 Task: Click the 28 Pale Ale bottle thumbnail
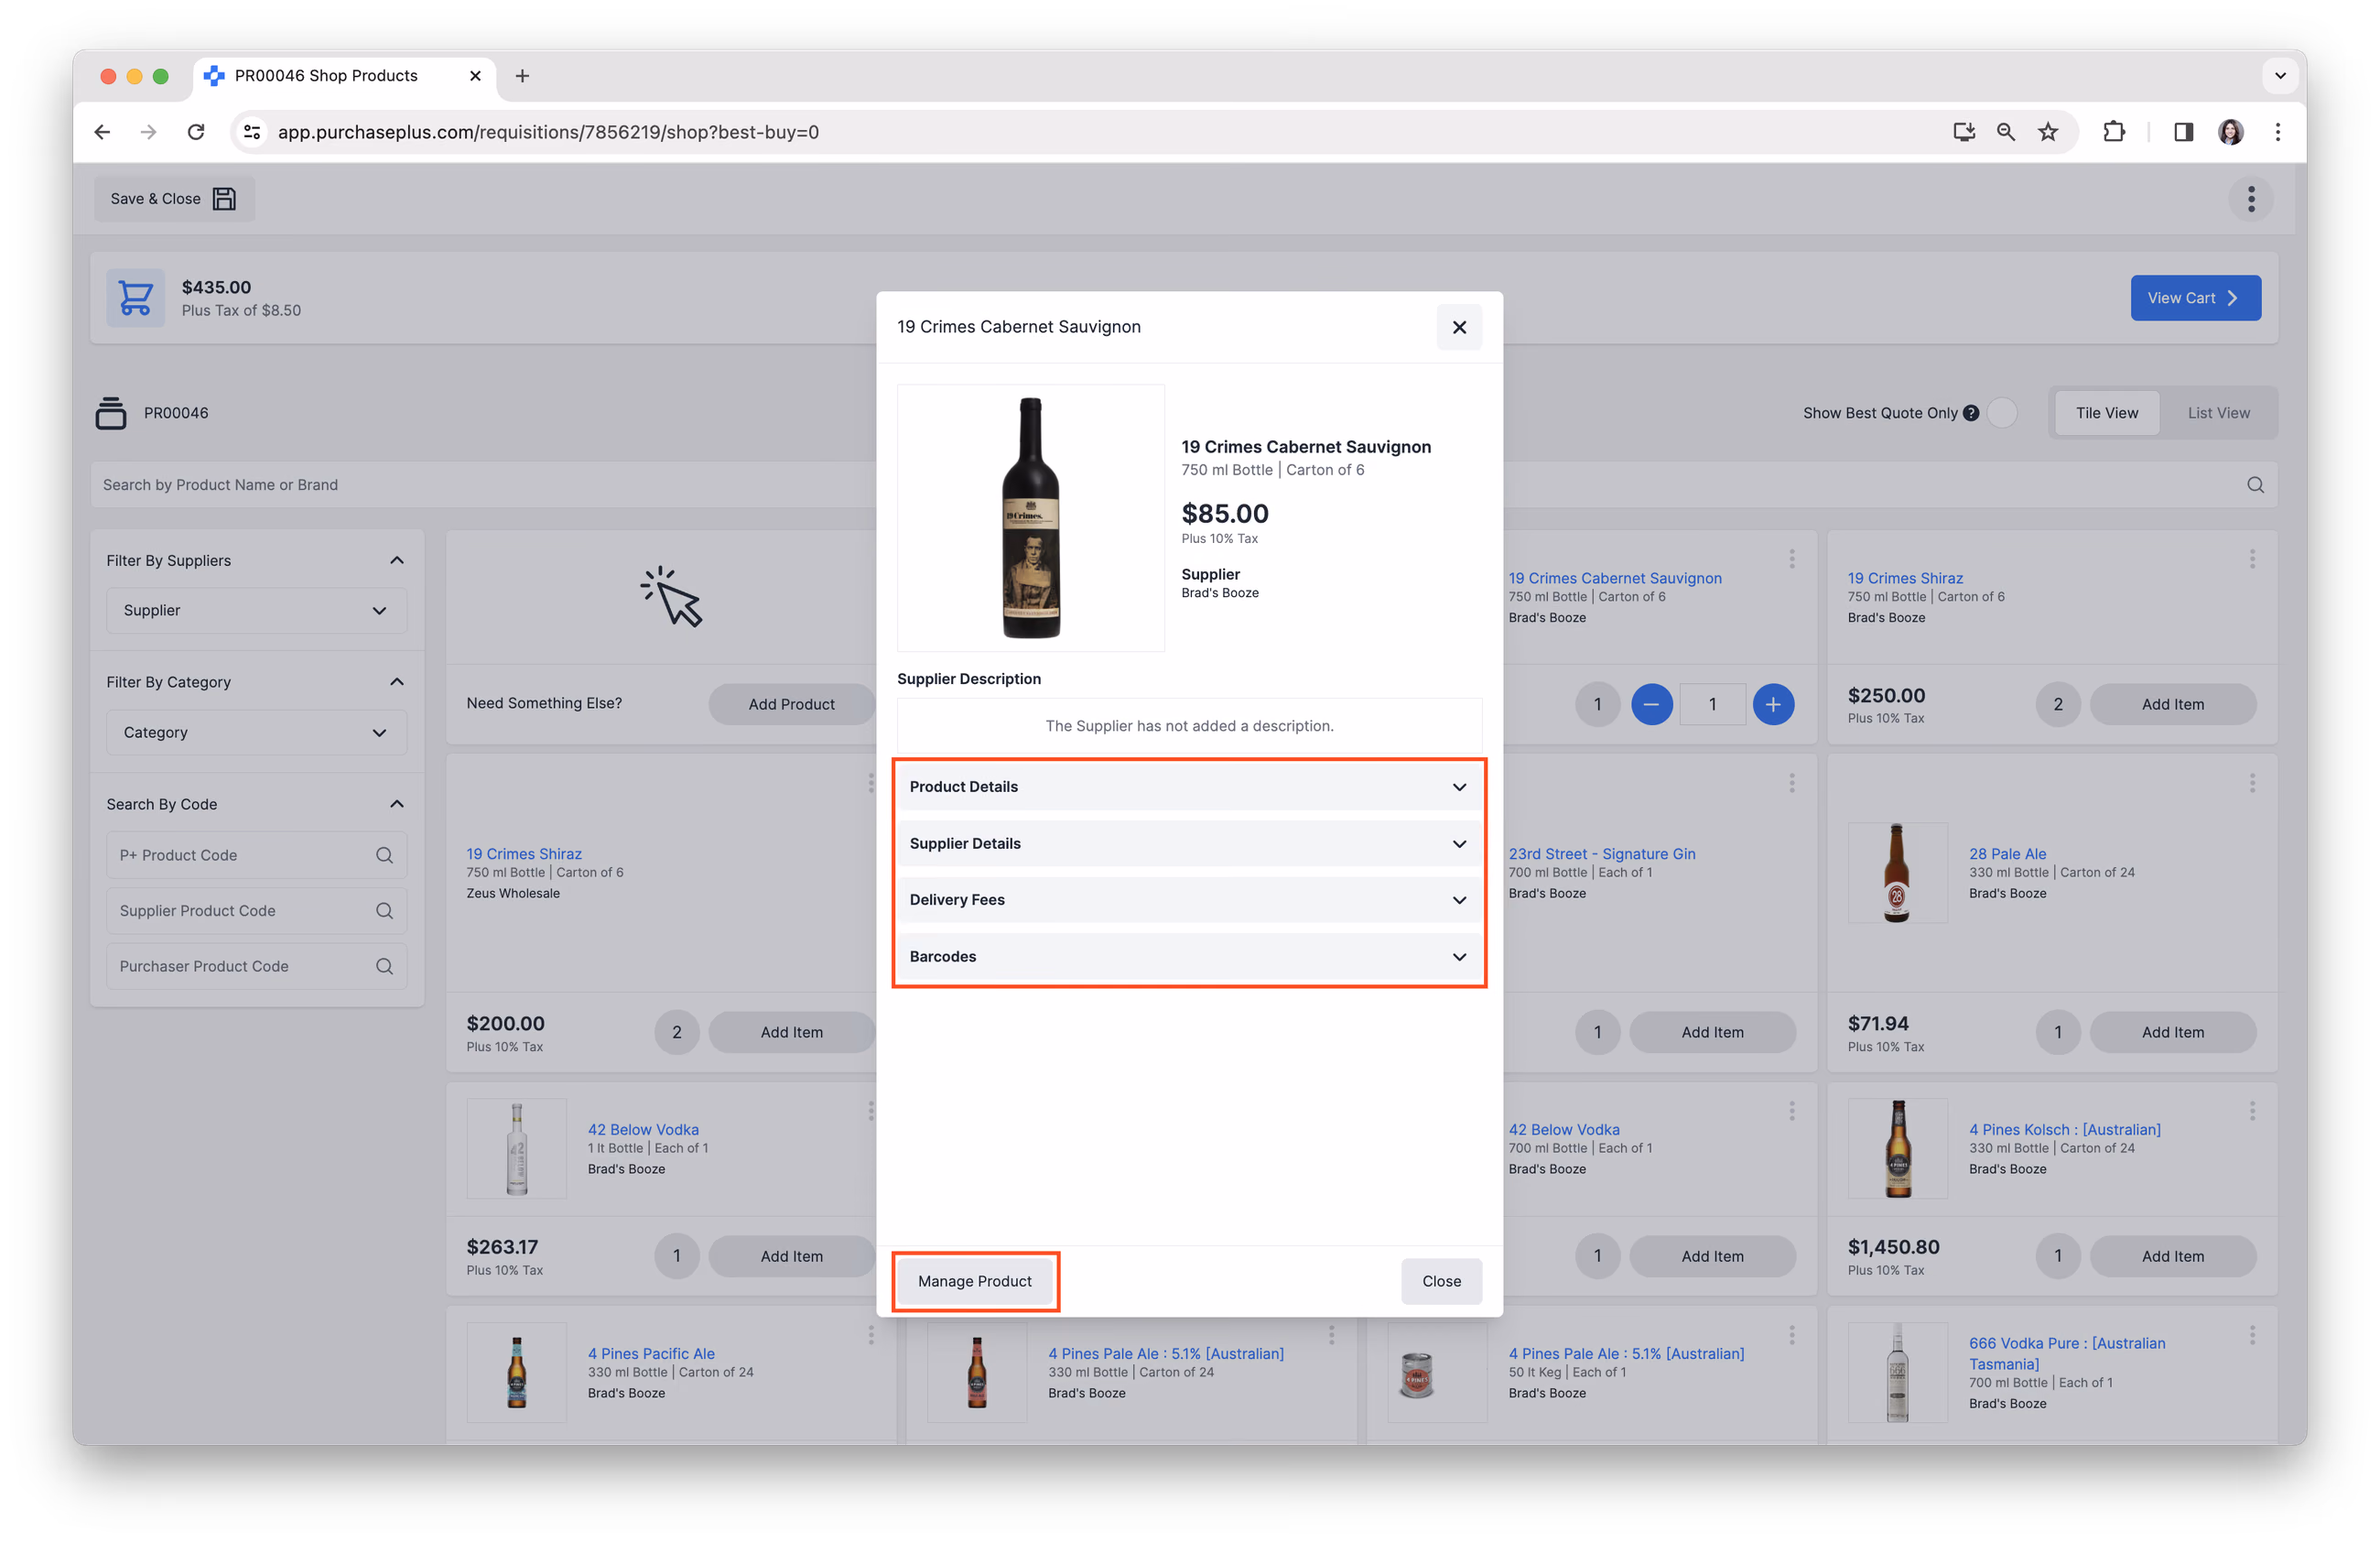pos(1897,873)
